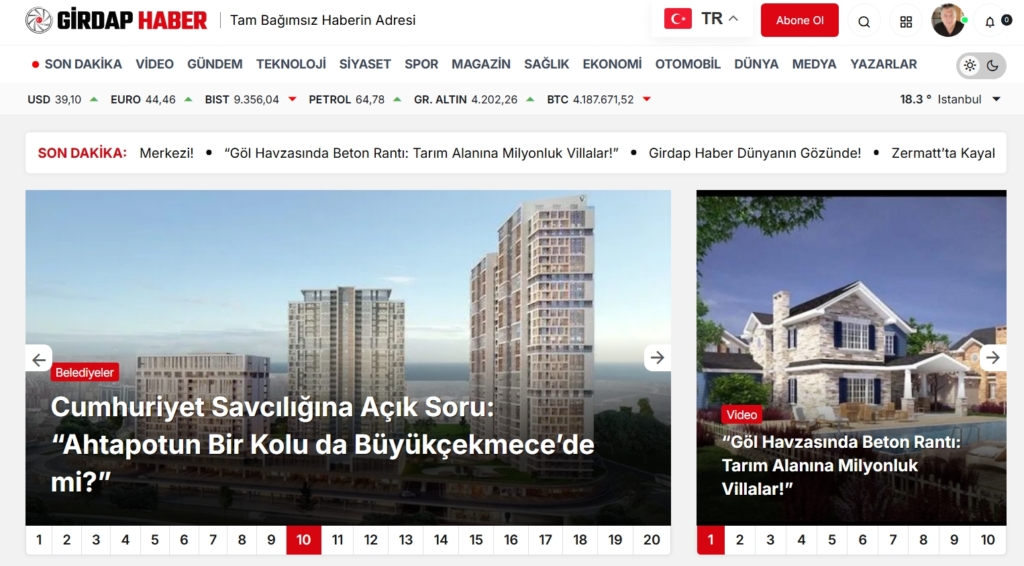Click next arrow on video slider
Screen dimensions: 1024x566
click(992, 358)
